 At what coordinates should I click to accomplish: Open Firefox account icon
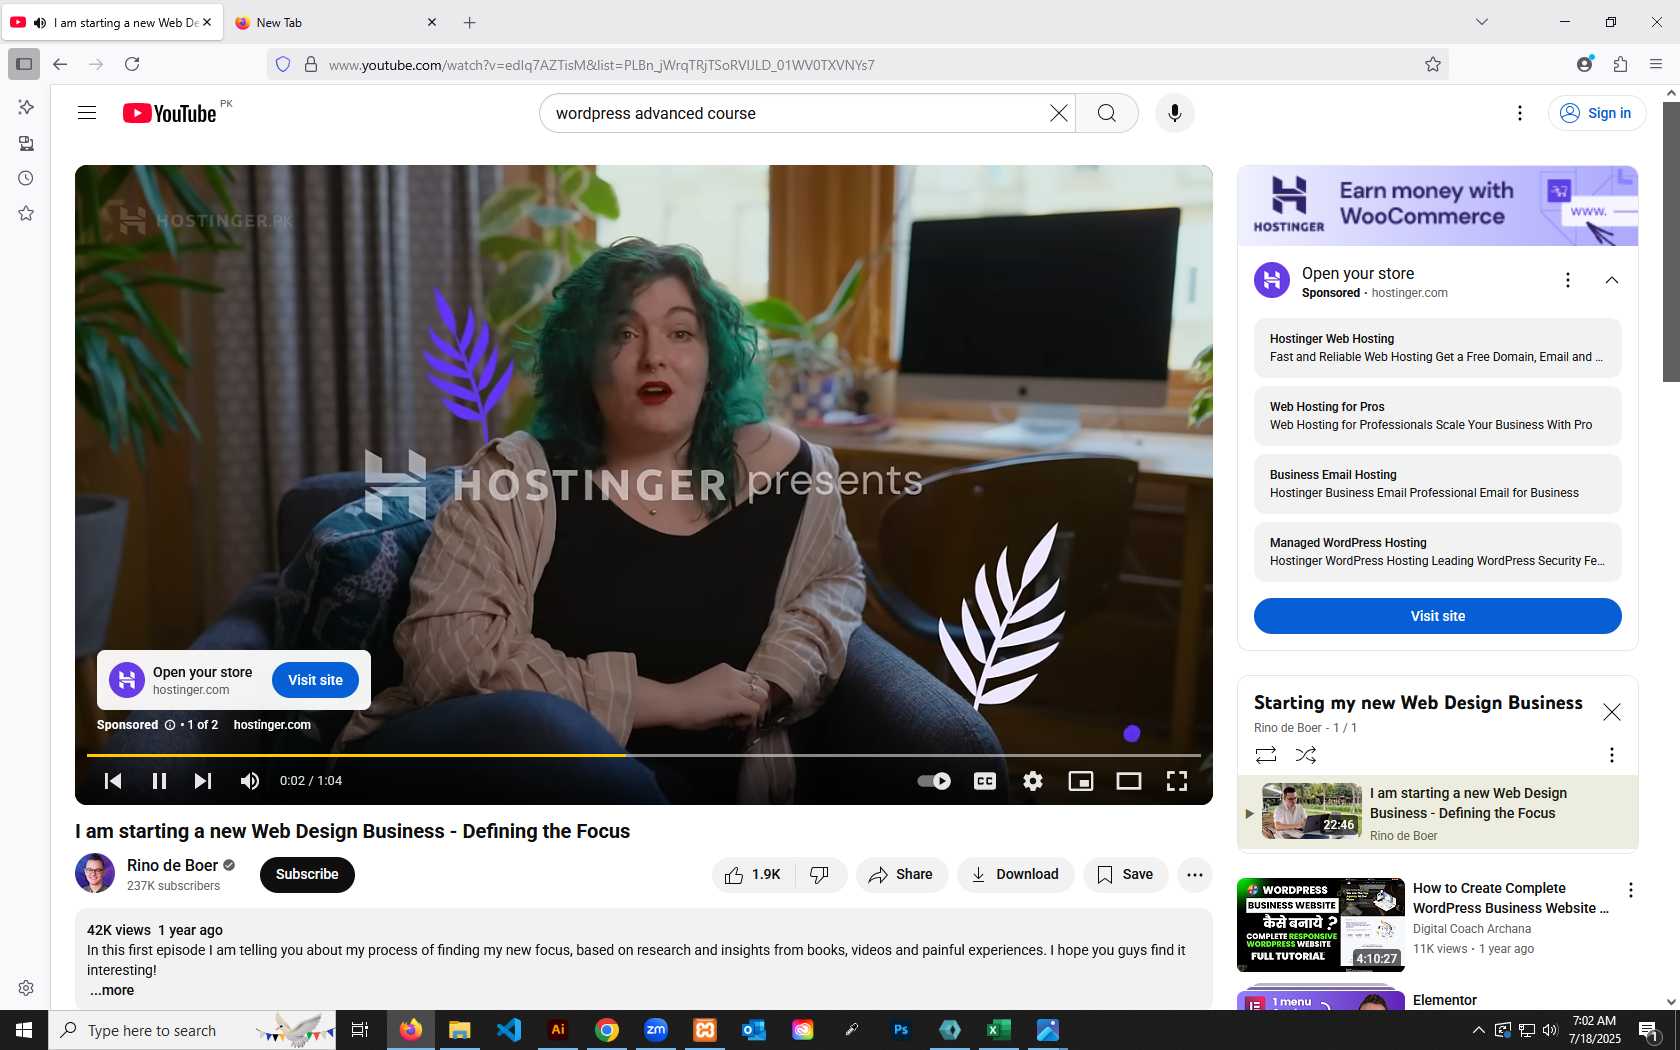coord(1585,64)
